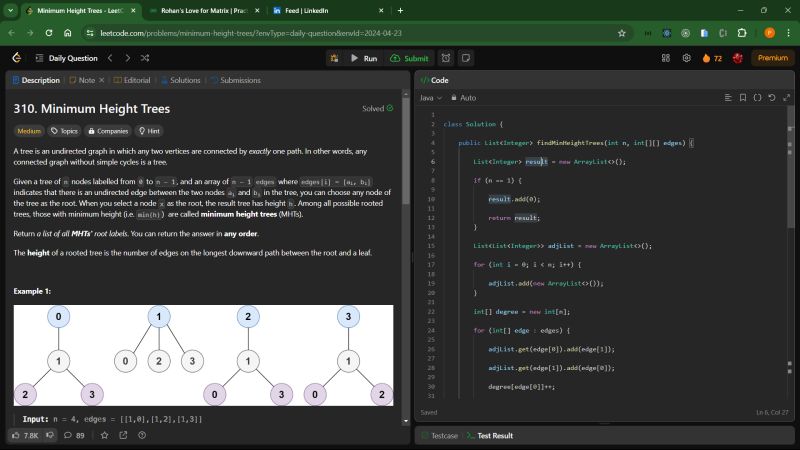
Task: Expand the Topics tag section
Action: 64,130
